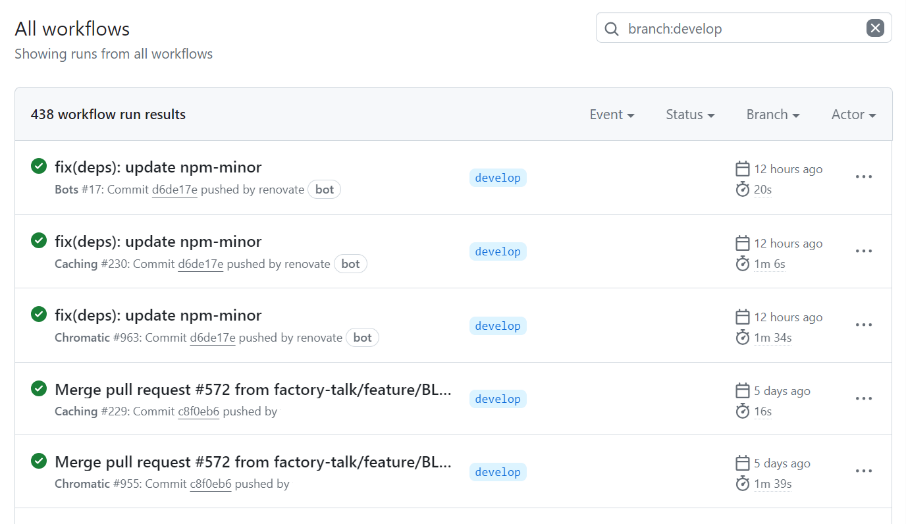Viewport: 906px width, 524px height.
Task: Open the kebab menu for Caching #229
Action: [864, 398]
